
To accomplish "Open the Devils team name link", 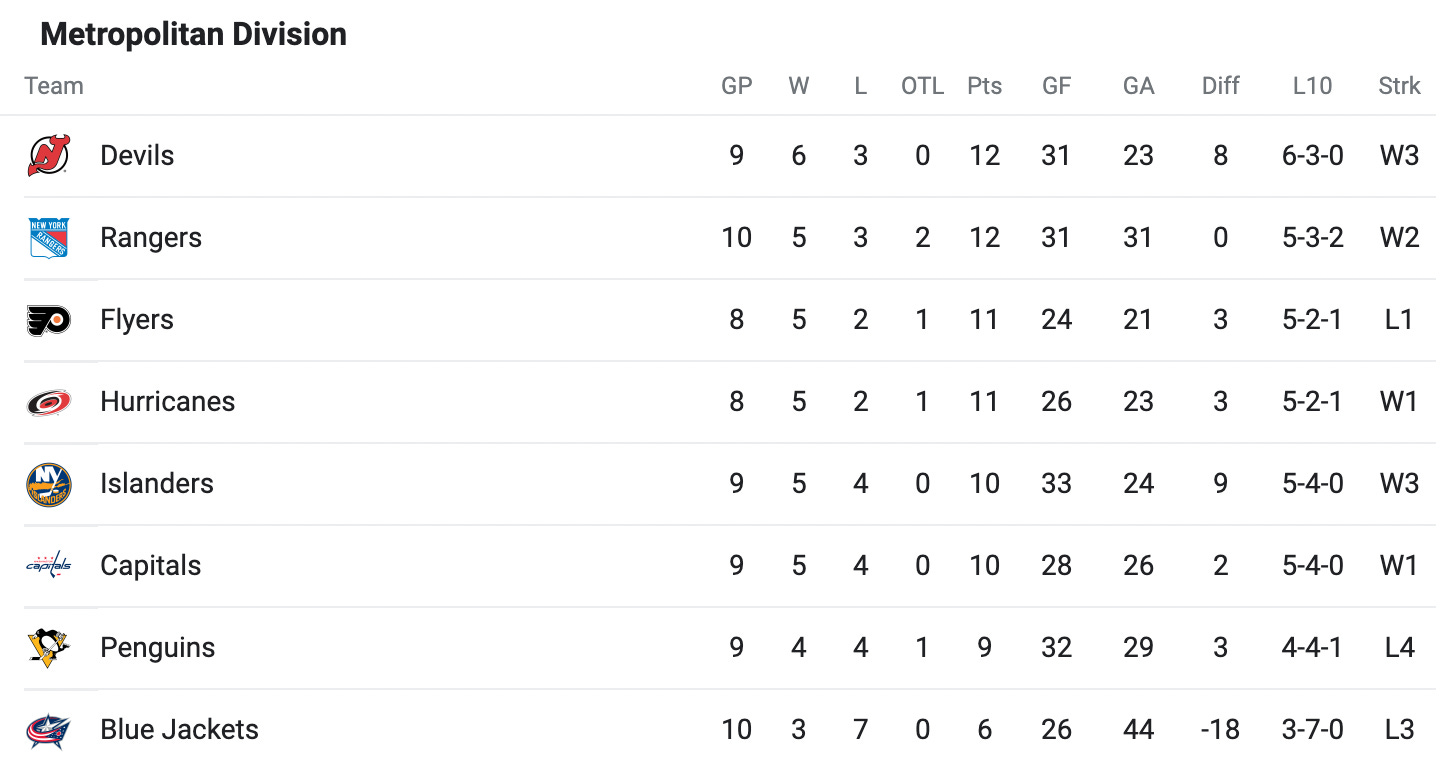I will [x=137, y=156].
